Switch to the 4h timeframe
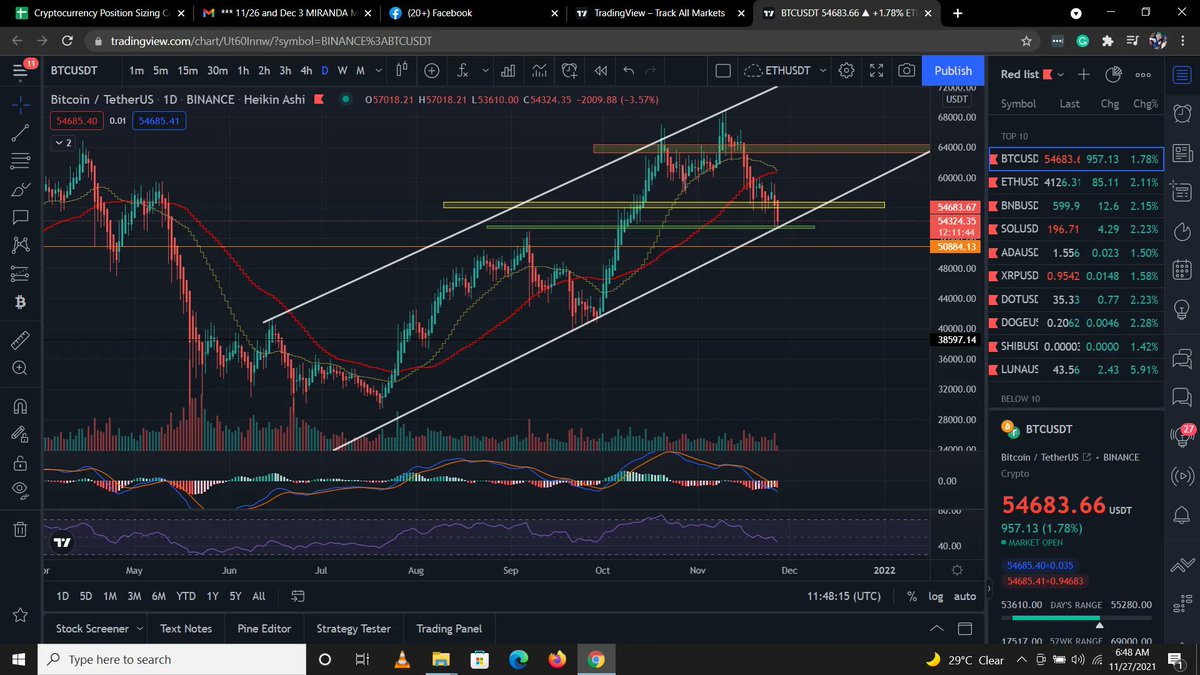 (x=306, y=71)
